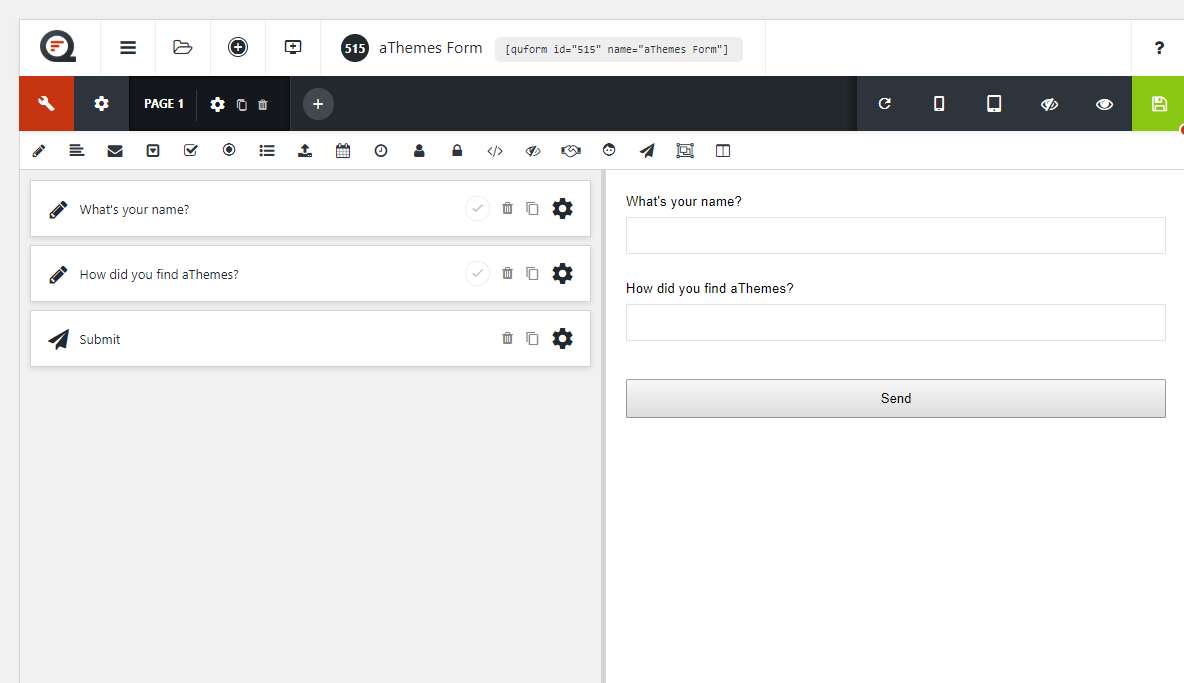Add a Password field element
This screenshot has height=683, width=1184.
(x=457, y=151)
